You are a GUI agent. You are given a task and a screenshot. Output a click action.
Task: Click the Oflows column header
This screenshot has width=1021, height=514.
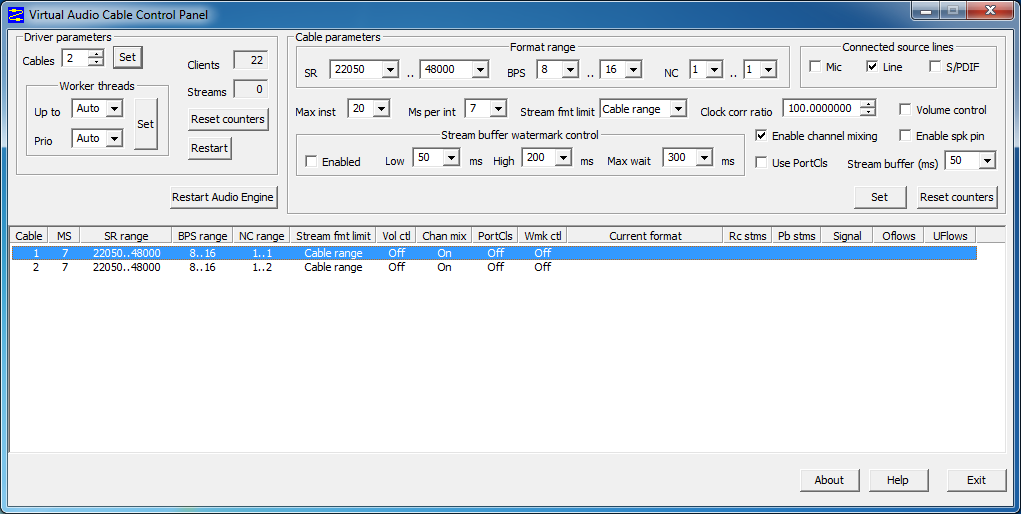[x=899, y=236]
